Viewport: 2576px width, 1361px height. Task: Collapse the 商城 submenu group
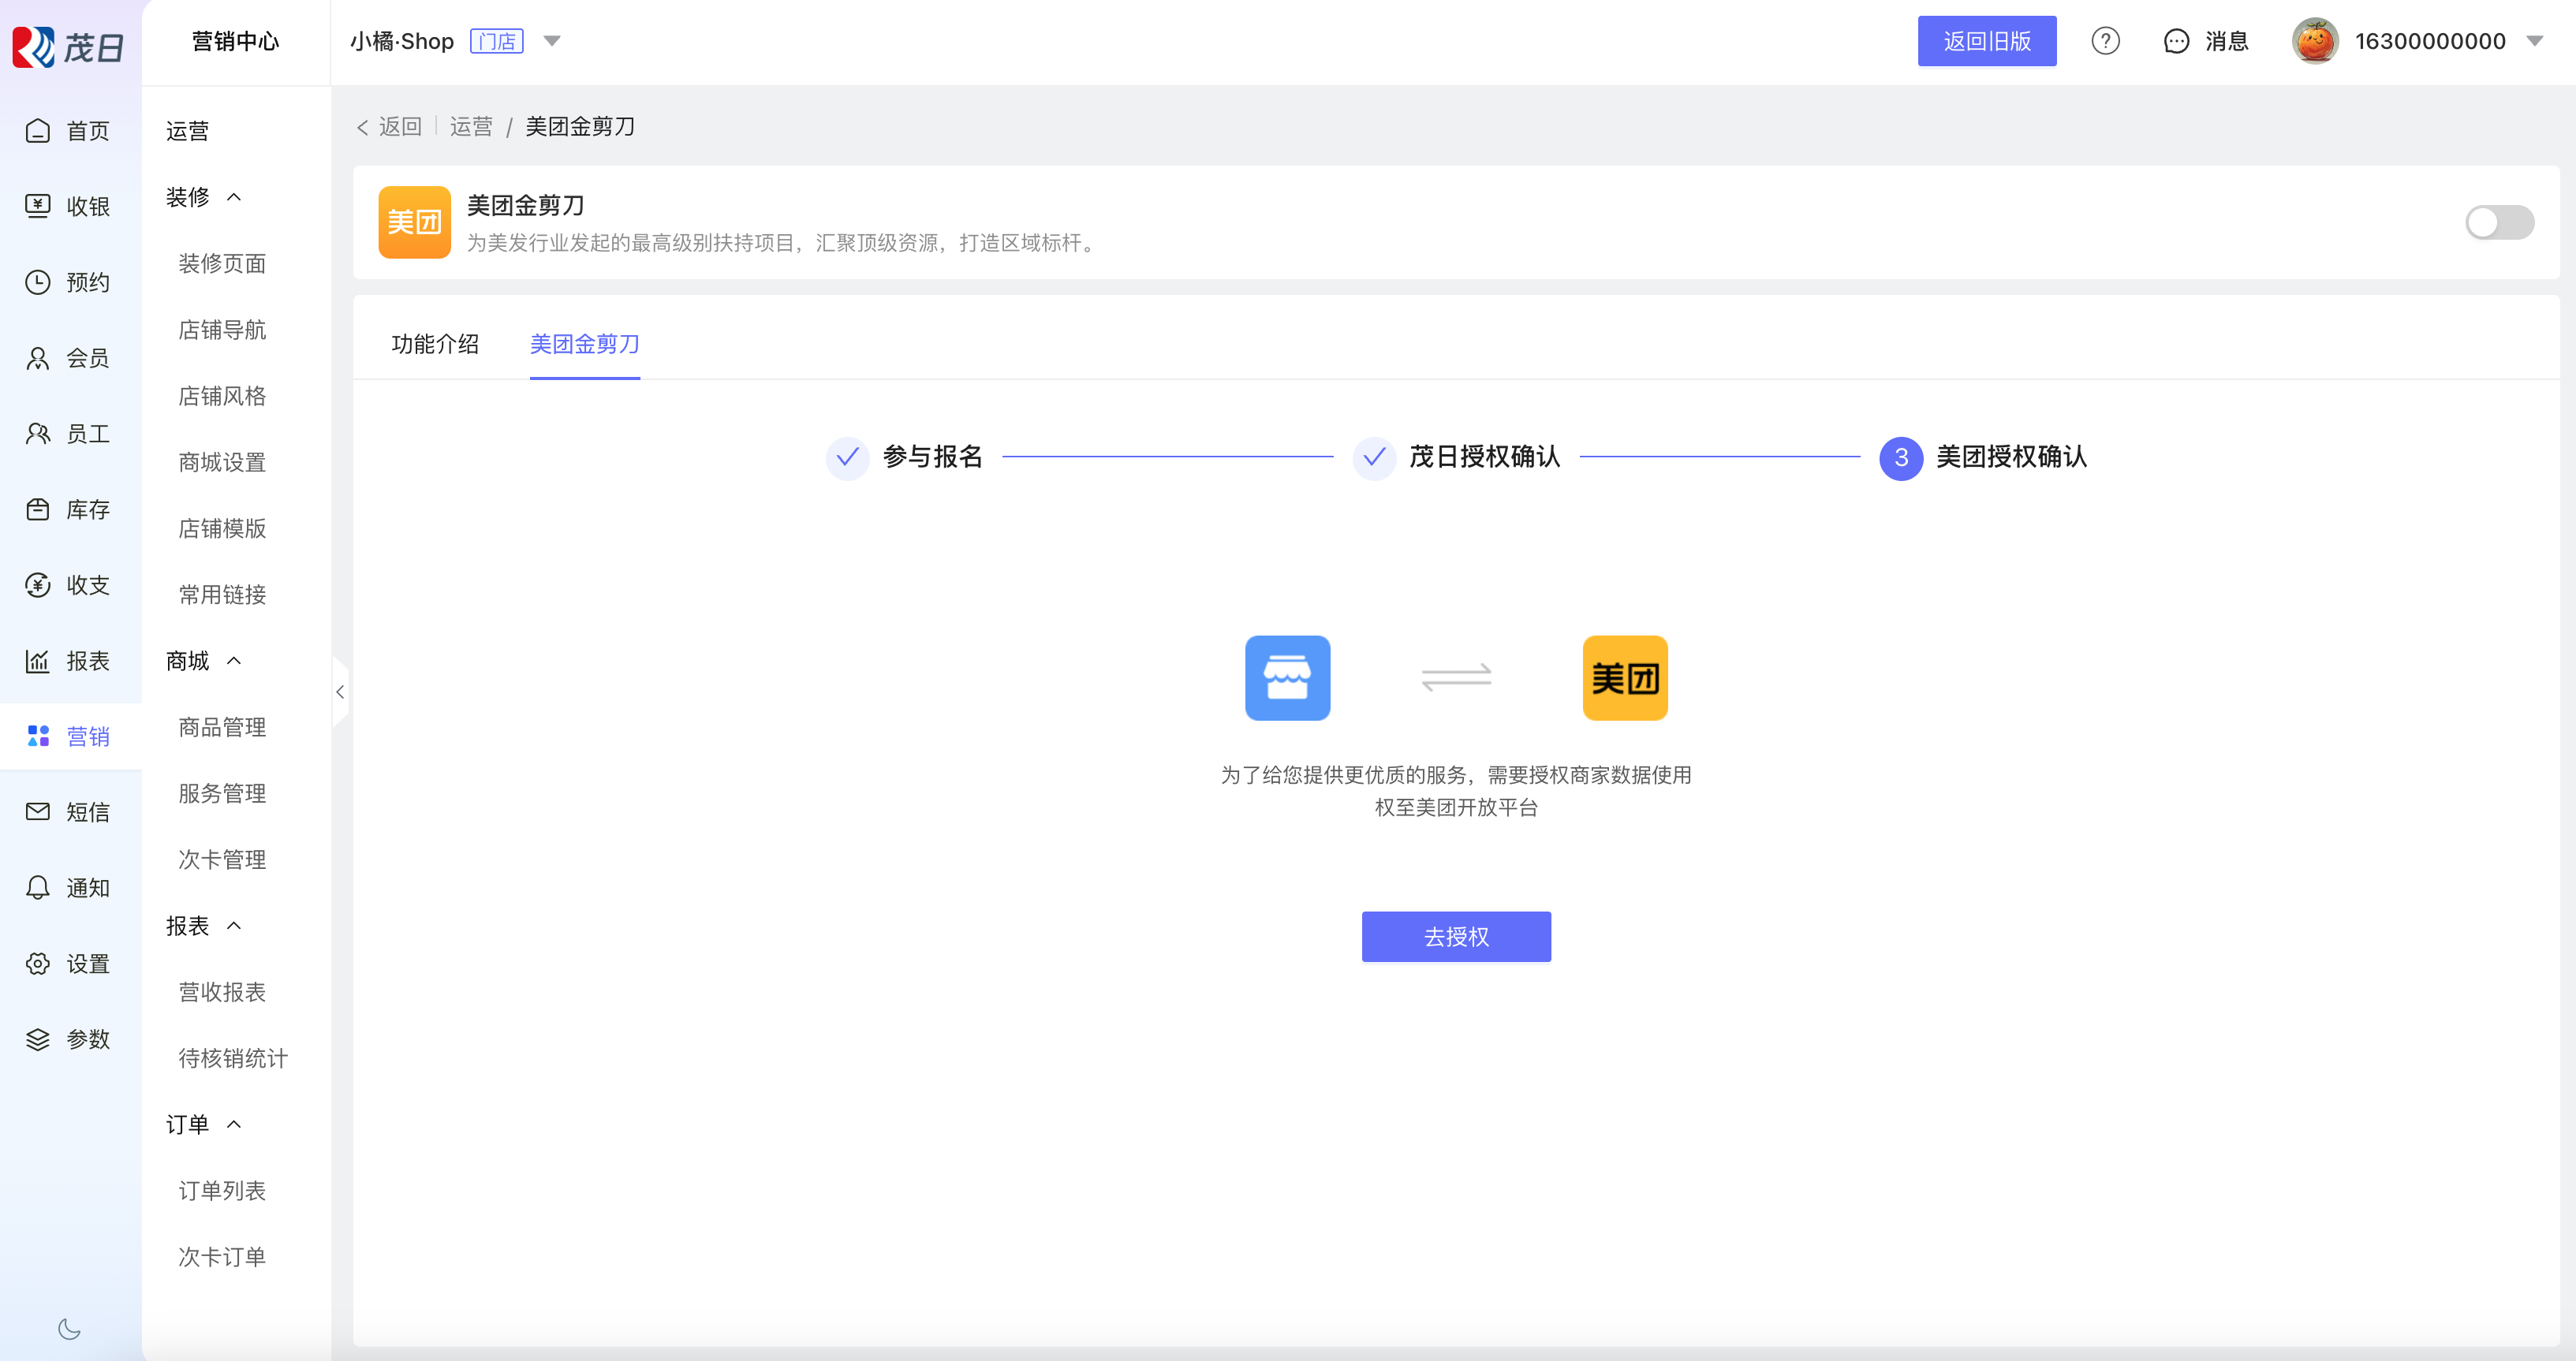pos(234,661)
